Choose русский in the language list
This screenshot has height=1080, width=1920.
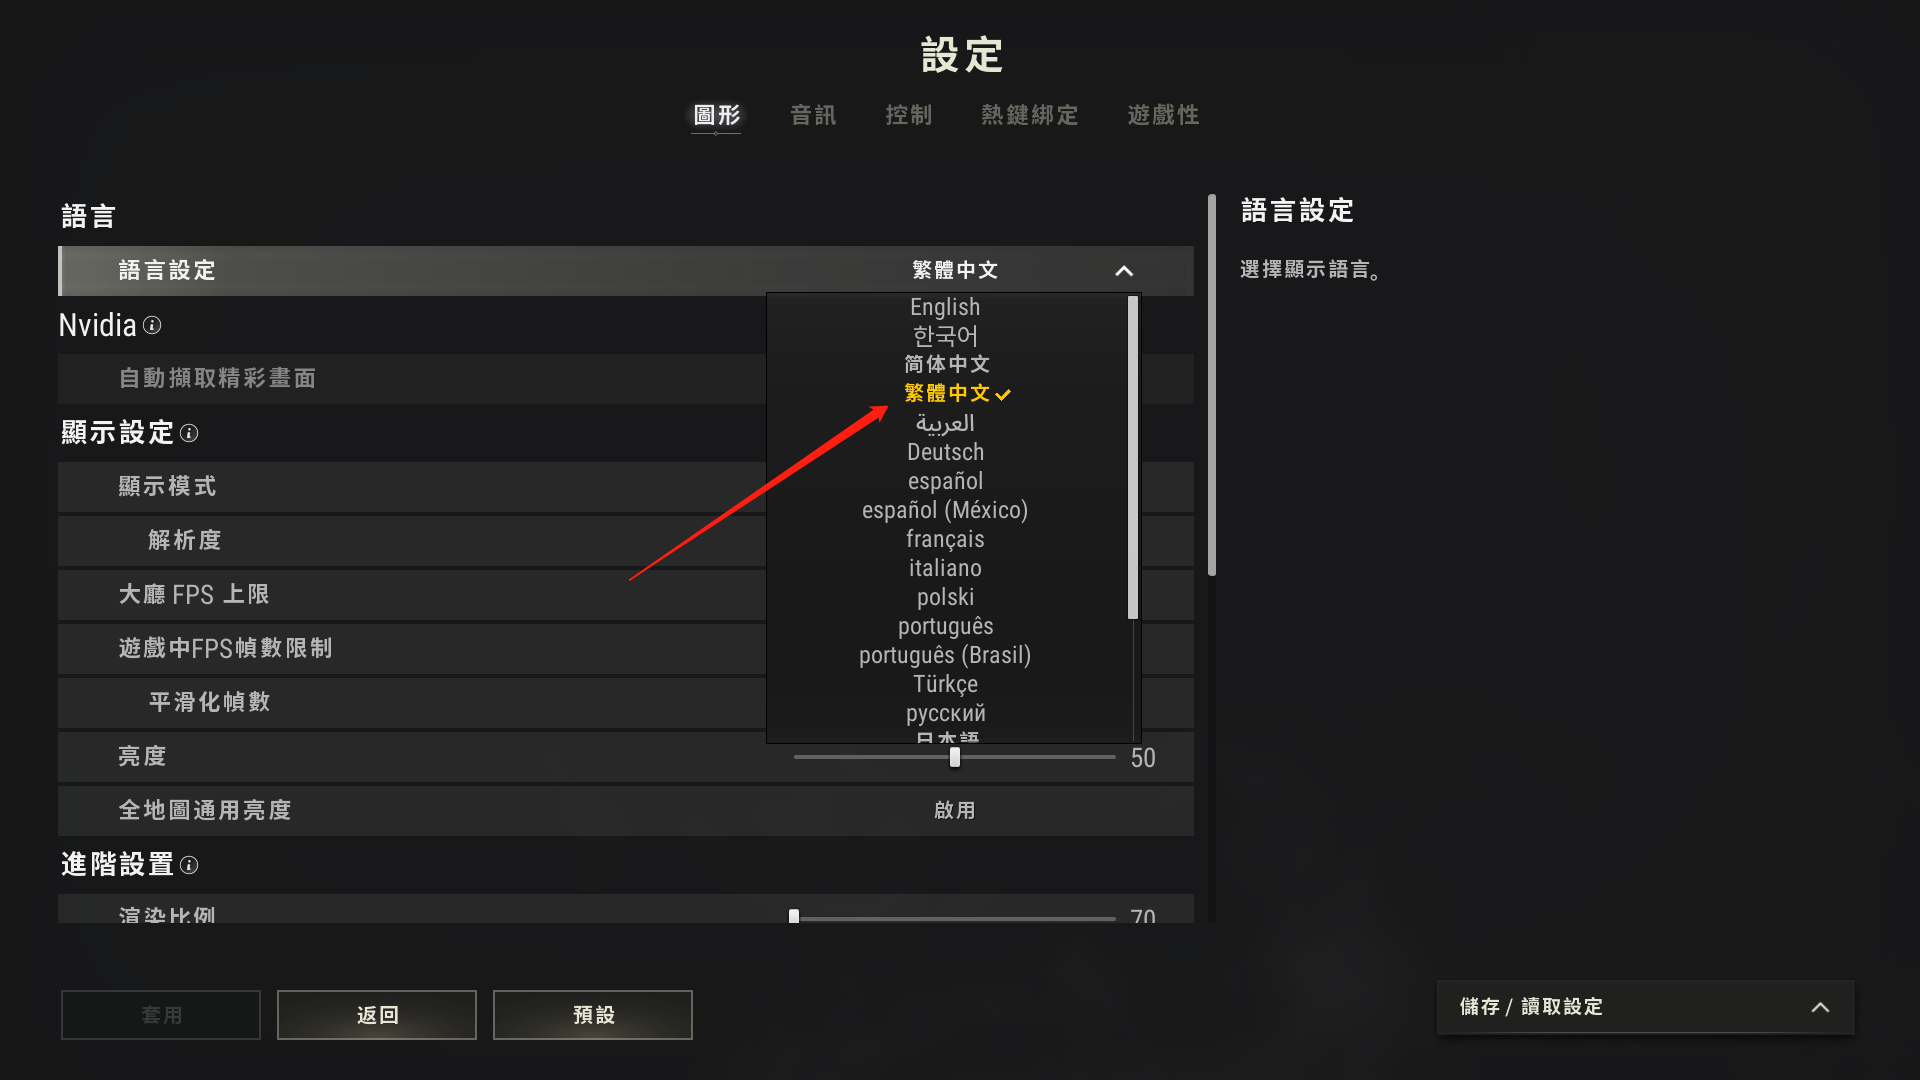tap(945, 713)
